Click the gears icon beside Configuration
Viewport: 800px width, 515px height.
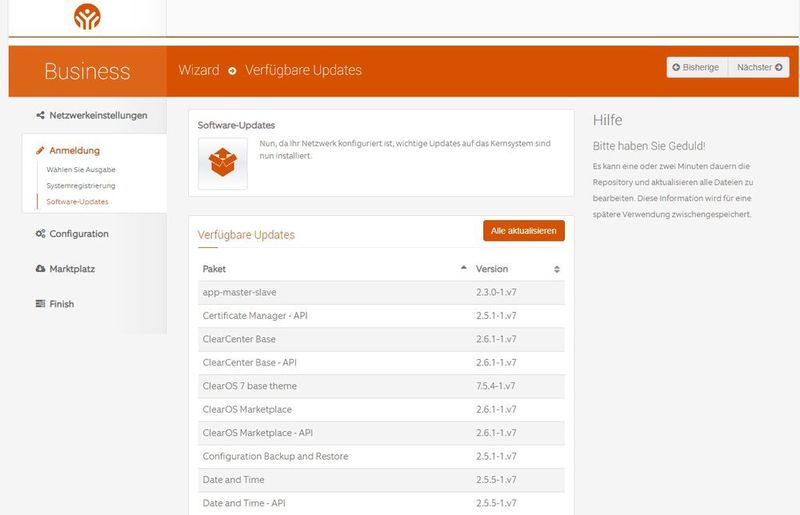tap(40, 234)
